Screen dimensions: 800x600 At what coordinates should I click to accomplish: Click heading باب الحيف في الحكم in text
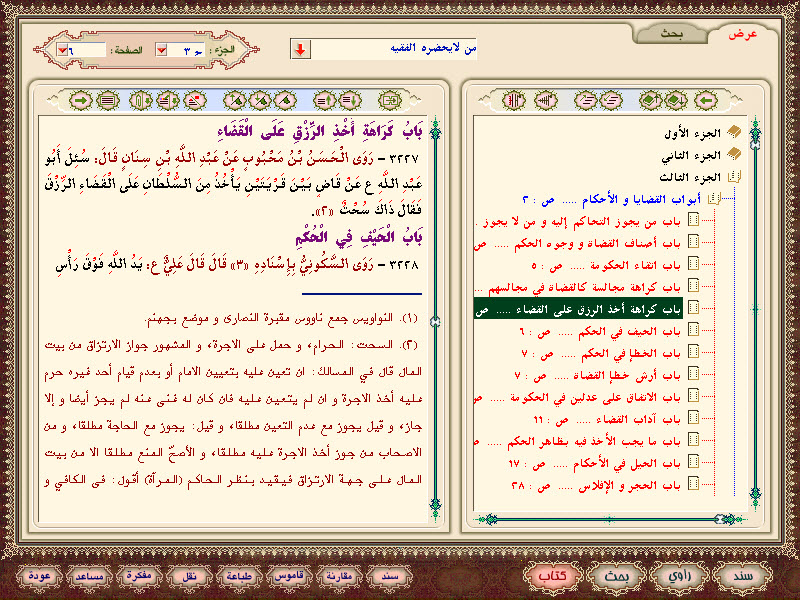click(x=360, y=237)
